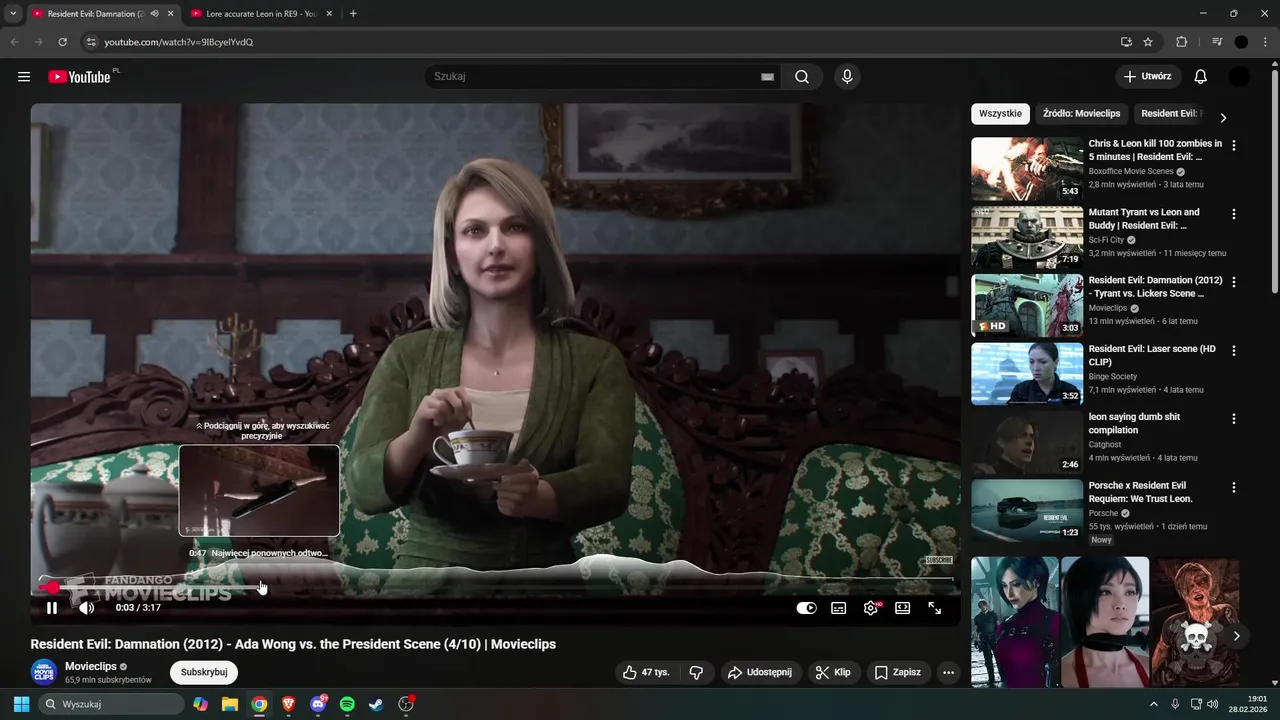1280x720 pixels.
Task: Open more actions below the video
Action: 949,673
